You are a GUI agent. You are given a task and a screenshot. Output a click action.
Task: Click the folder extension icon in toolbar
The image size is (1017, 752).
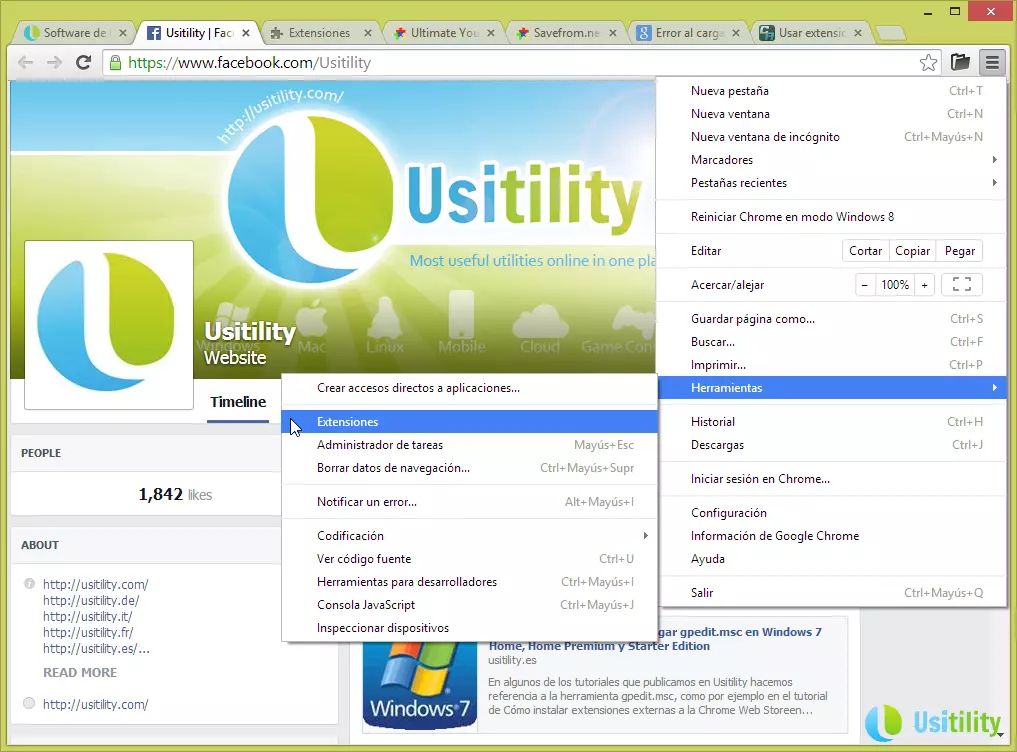point(960,63)
